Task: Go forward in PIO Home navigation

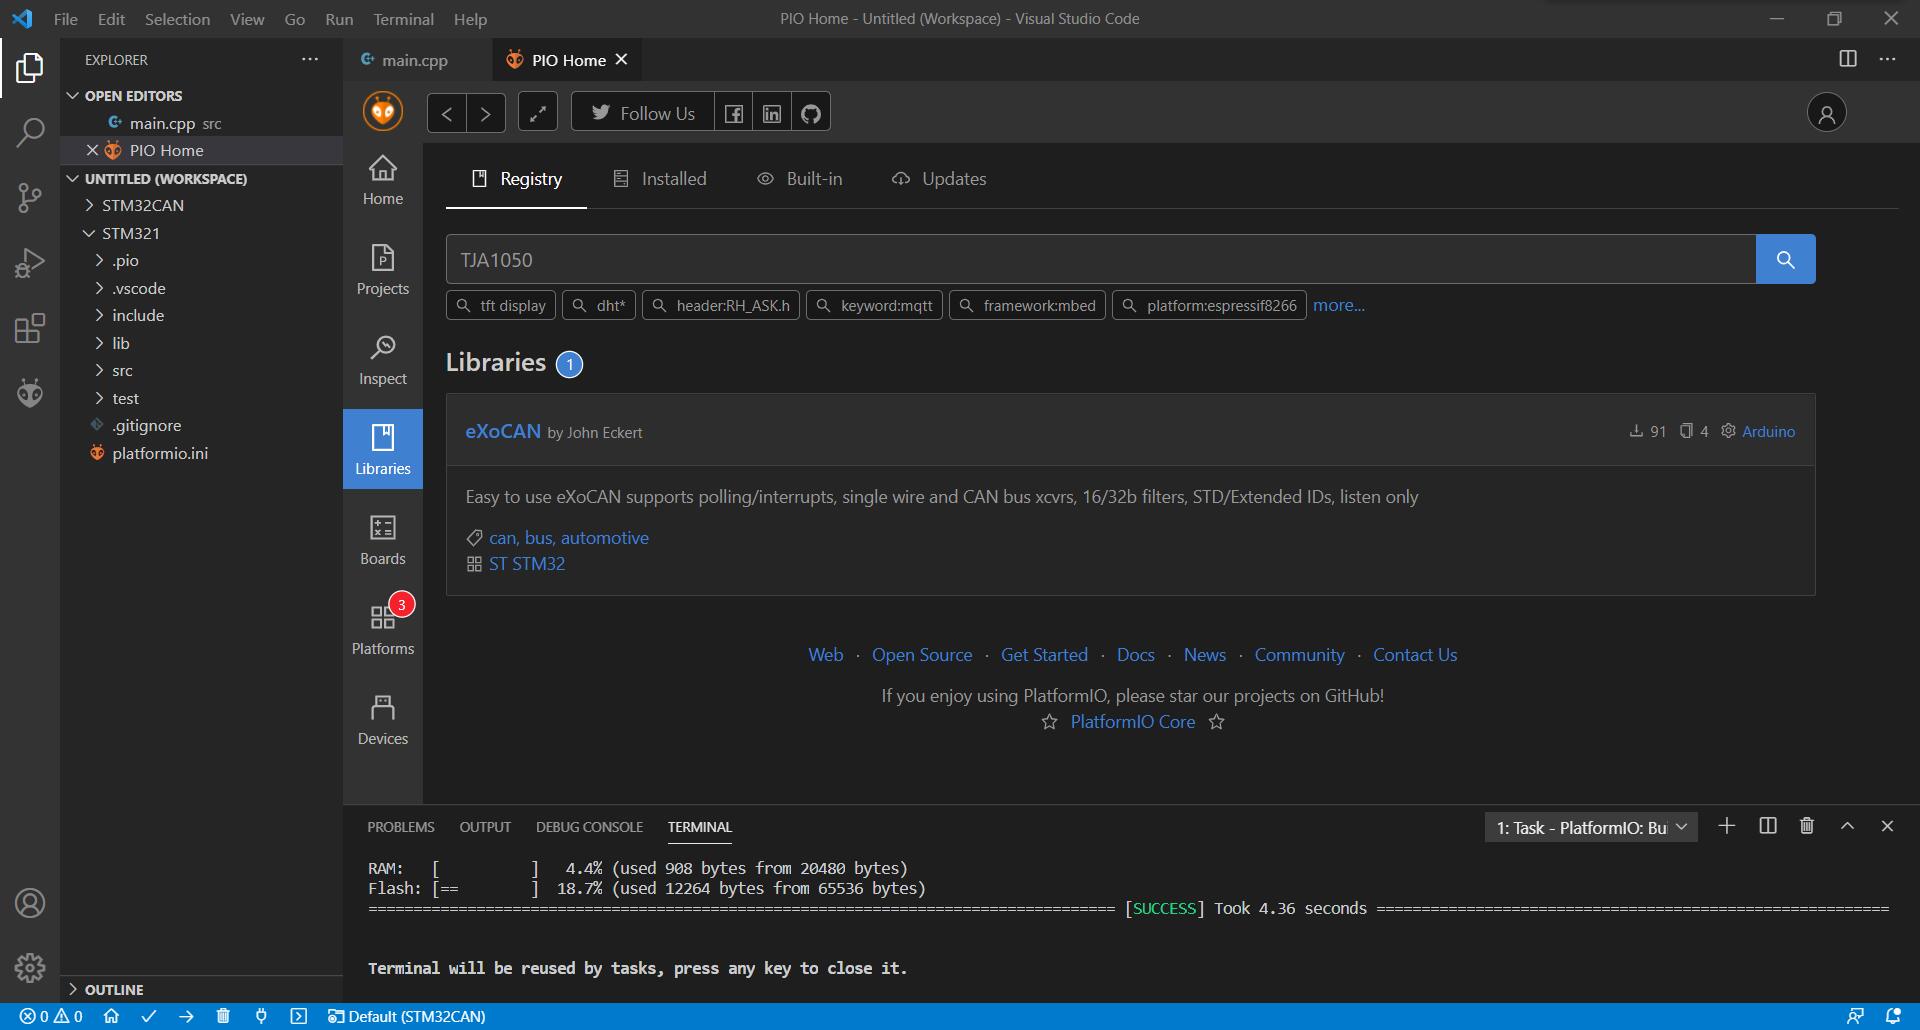Action: 485,113
